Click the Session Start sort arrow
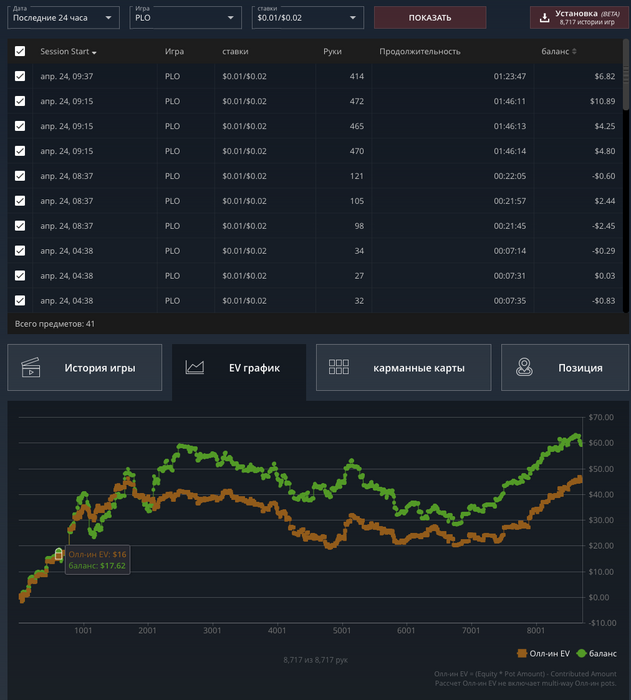The width and height of the screenshot is (631, 700). 94,53
